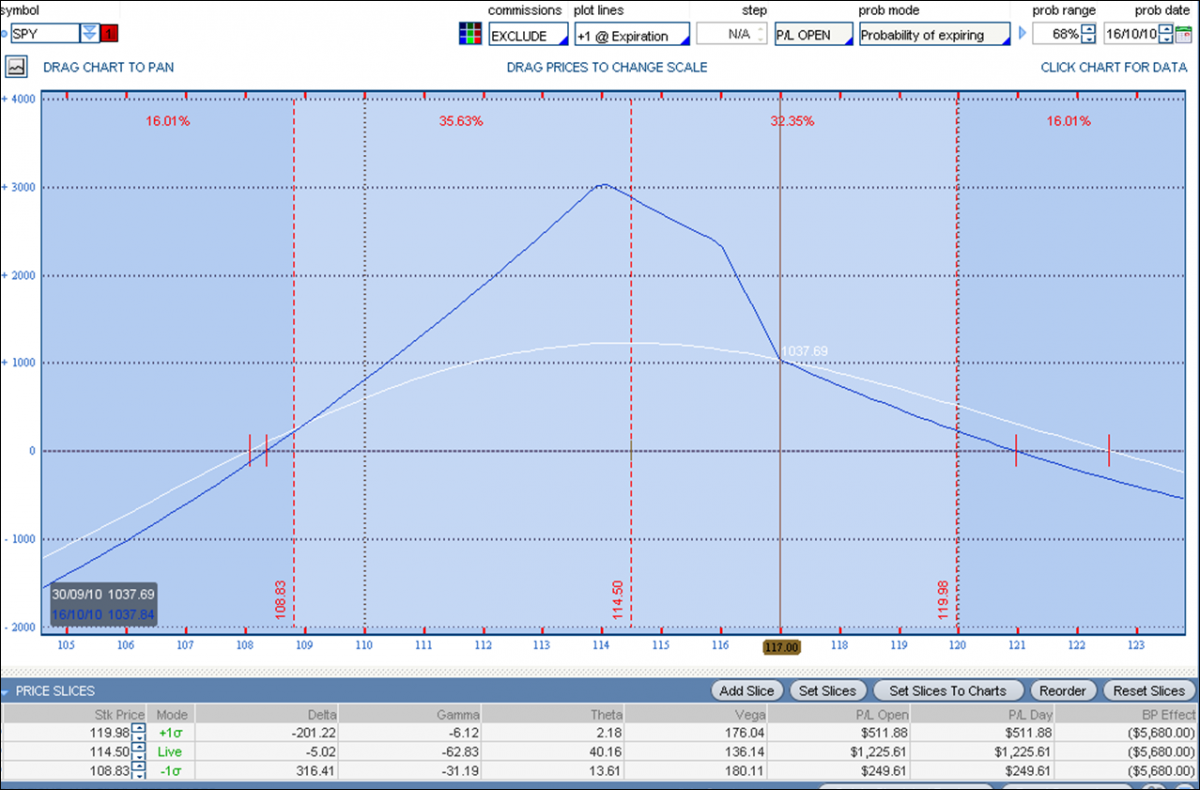The image size is (1200, 790).
Task: Click the +3000 P/L axis label
Action: (x=19, y=187)
